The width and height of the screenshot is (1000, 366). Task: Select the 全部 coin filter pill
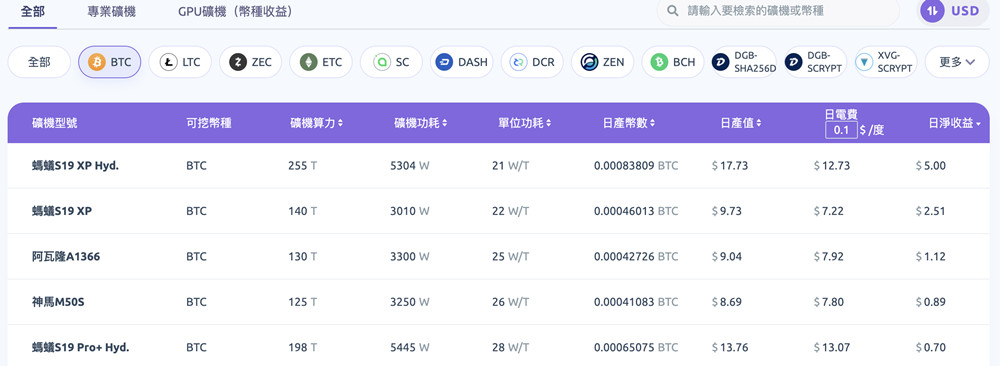tap(39, 62)
